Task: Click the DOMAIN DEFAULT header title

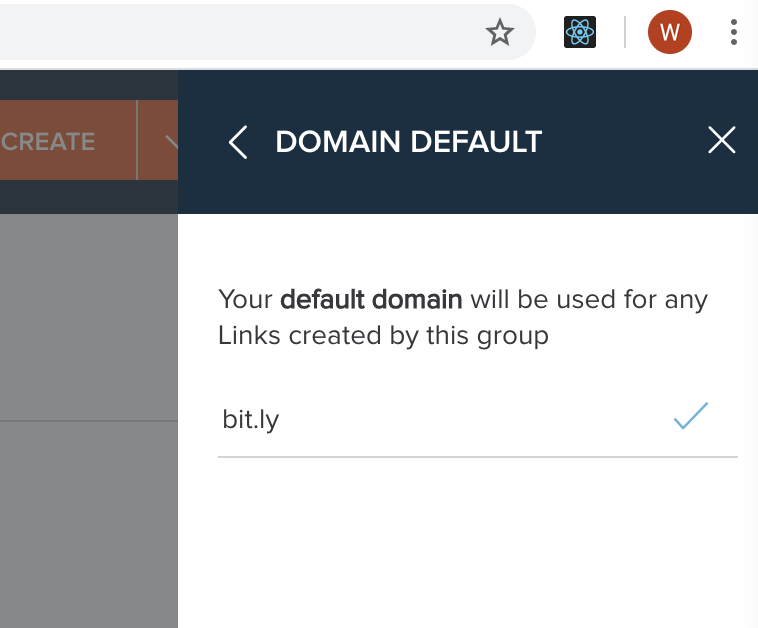Action: coord(408,142)
